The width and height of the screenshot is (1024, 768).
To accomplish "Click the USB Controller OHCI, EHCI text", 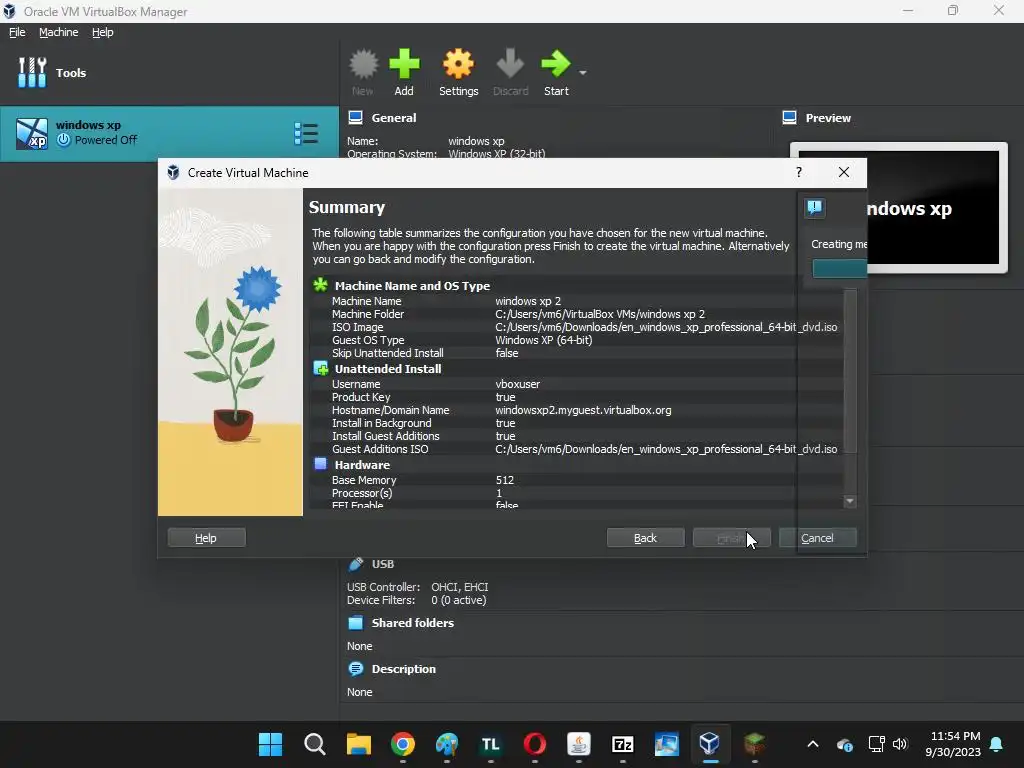I will coord(460,587).
